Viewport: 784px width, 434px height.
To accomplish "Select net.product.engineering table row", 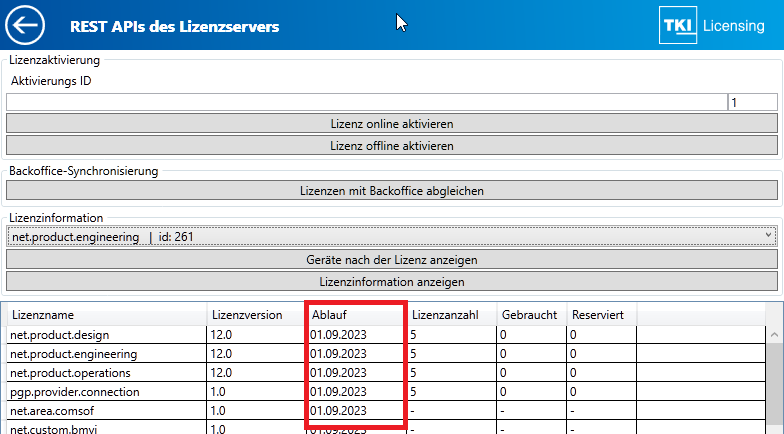I will point(386,354).
